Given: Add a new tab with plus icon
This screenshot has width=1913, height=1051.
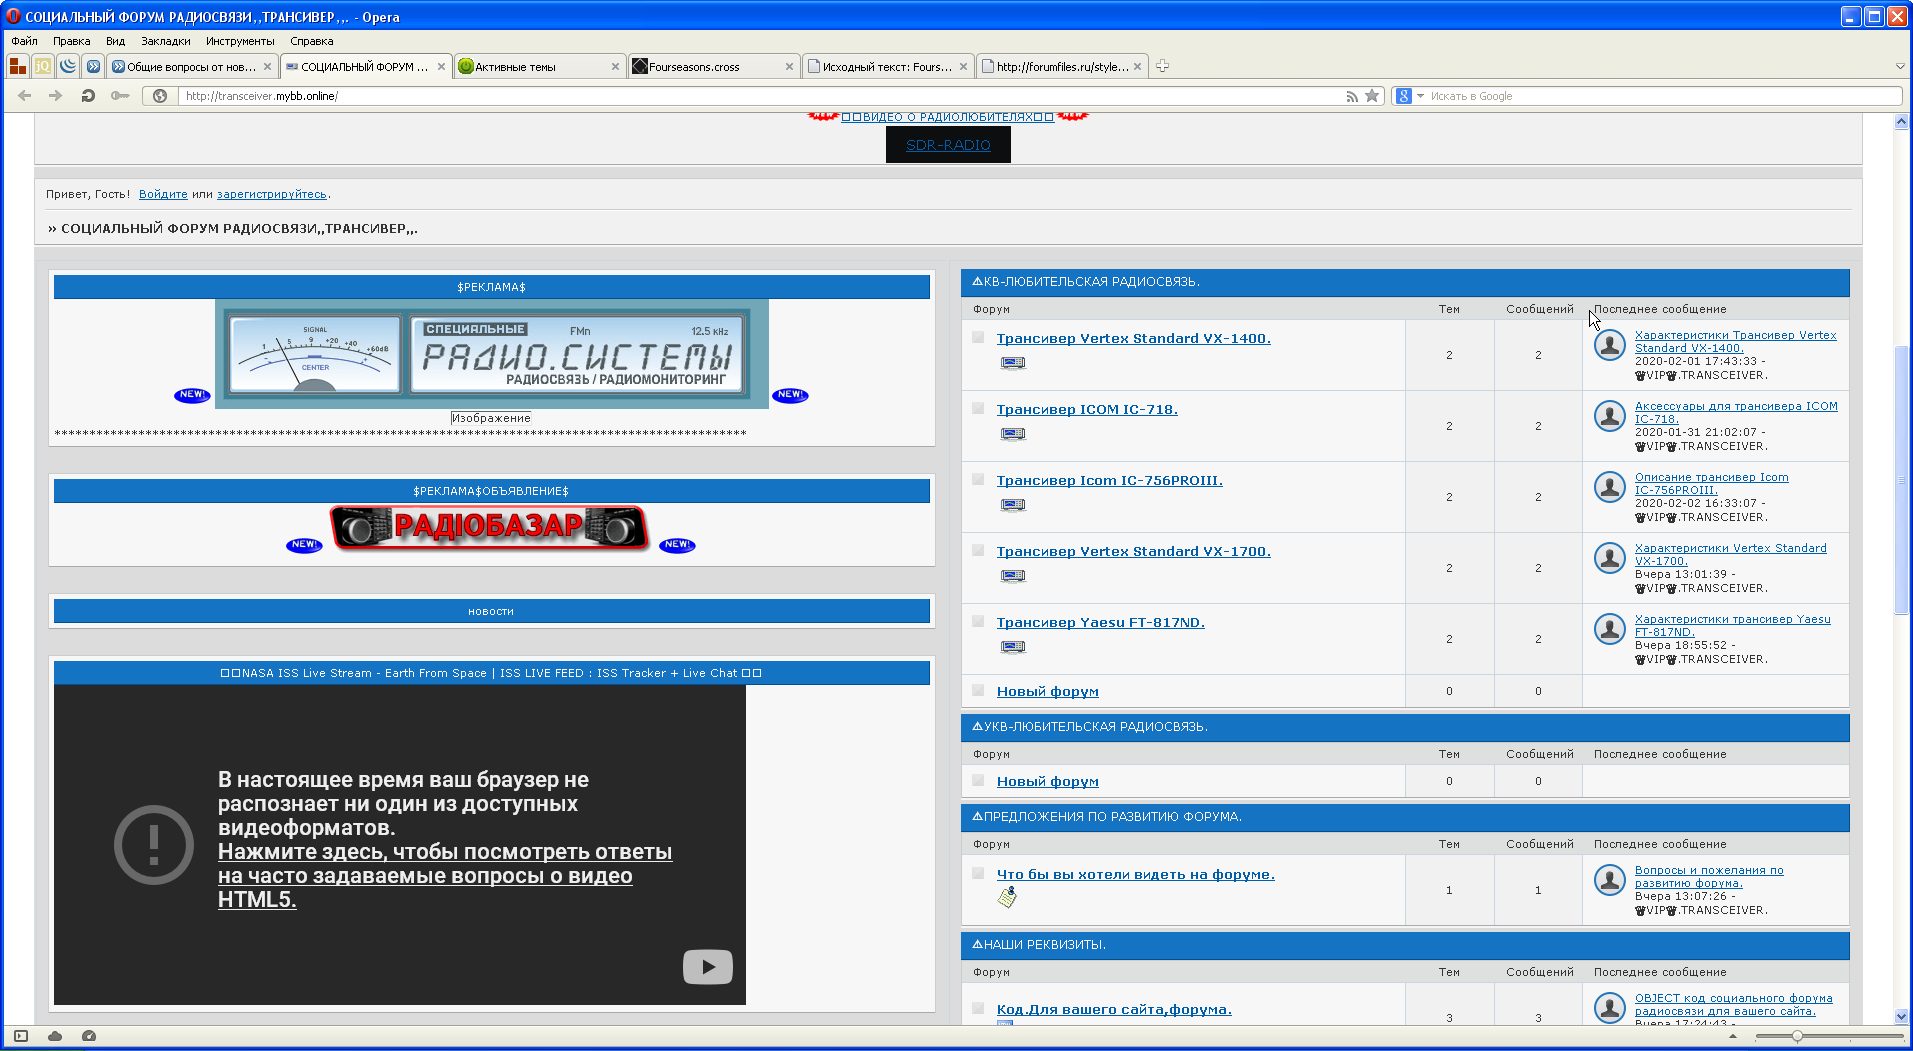Looking at the screenshot, I should [1162, 66].
